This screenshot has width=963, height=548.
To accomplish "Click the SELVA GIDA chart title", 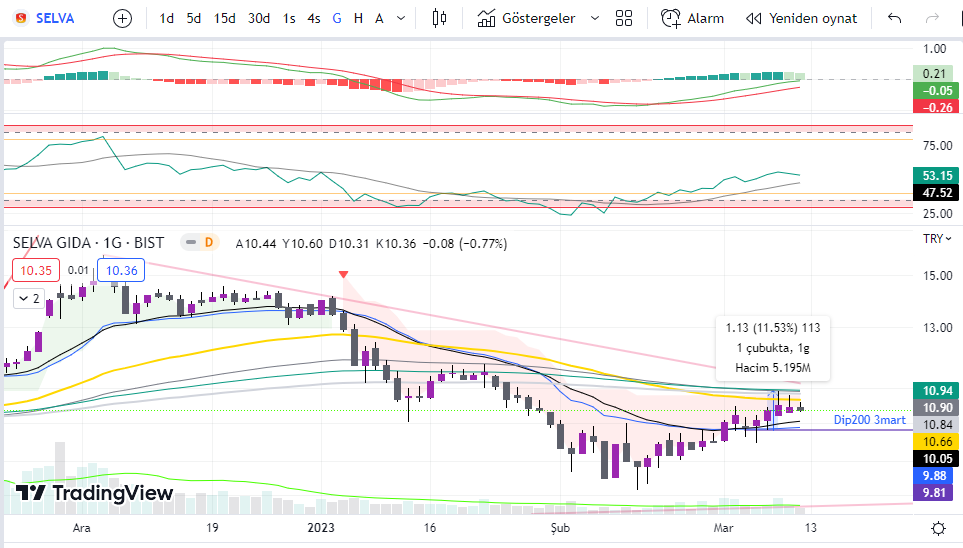I will coord(88,243).
